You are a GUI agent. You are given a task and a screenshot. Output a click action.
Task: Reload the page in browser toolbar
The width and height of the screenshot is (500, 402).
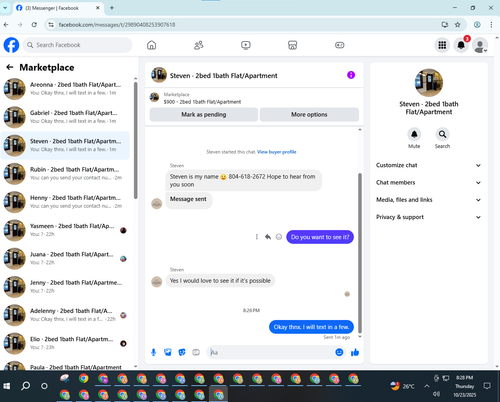(x=34, y=25)
